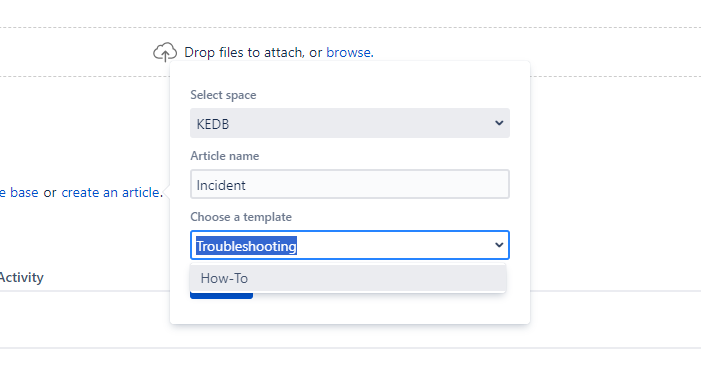Open the knowledge base link
Screen dimensions: 701x366
click(19, 193)
